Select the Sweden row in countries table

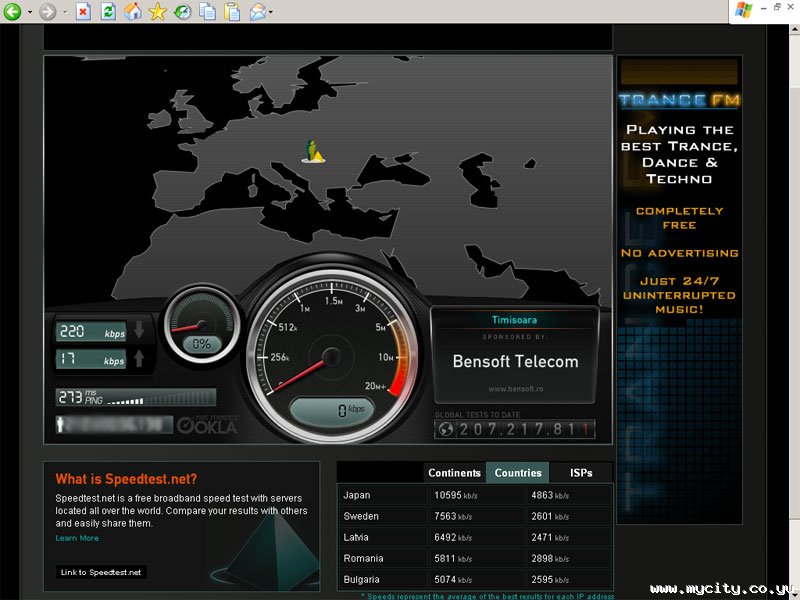(475, 516)
